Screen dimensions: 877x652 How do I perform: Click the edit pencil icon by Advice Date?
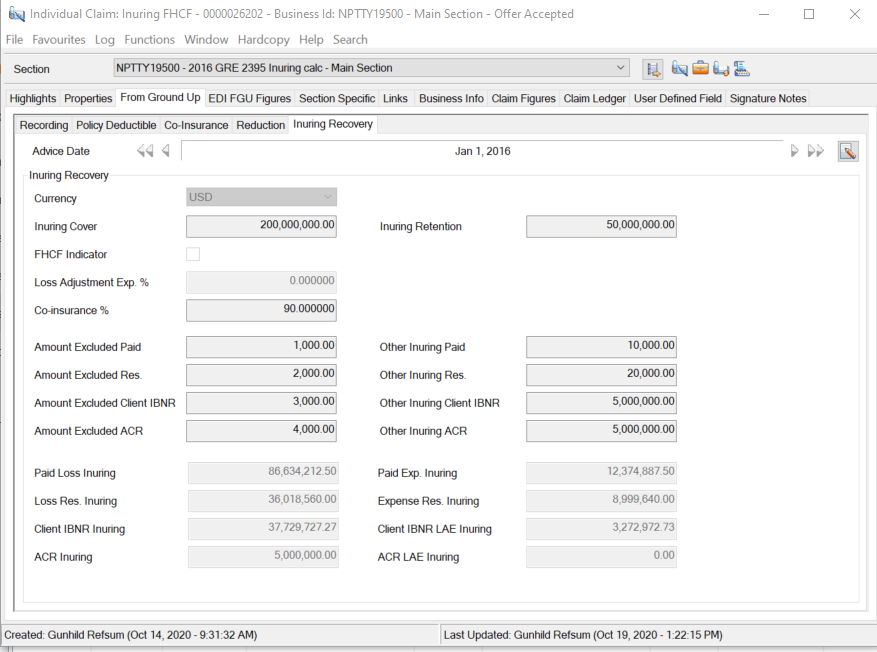tap(847, 151)
